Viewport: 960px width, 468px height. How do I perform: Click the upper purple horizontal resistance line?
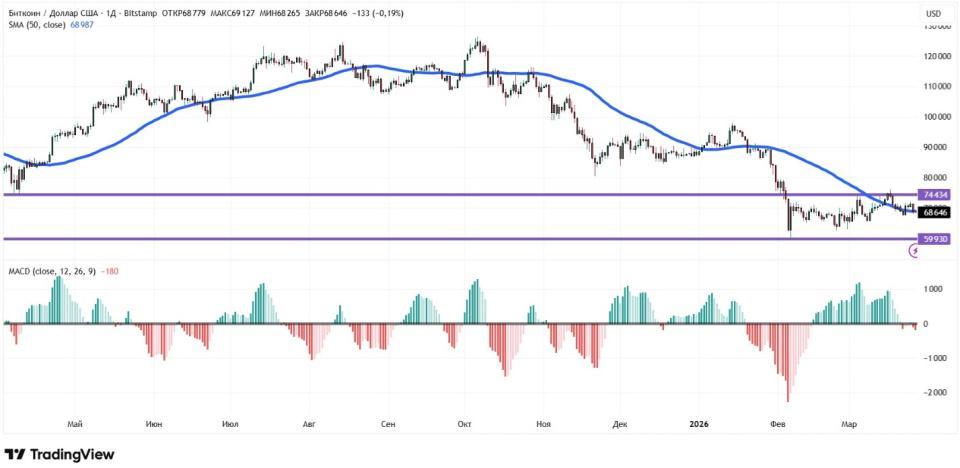400,194
